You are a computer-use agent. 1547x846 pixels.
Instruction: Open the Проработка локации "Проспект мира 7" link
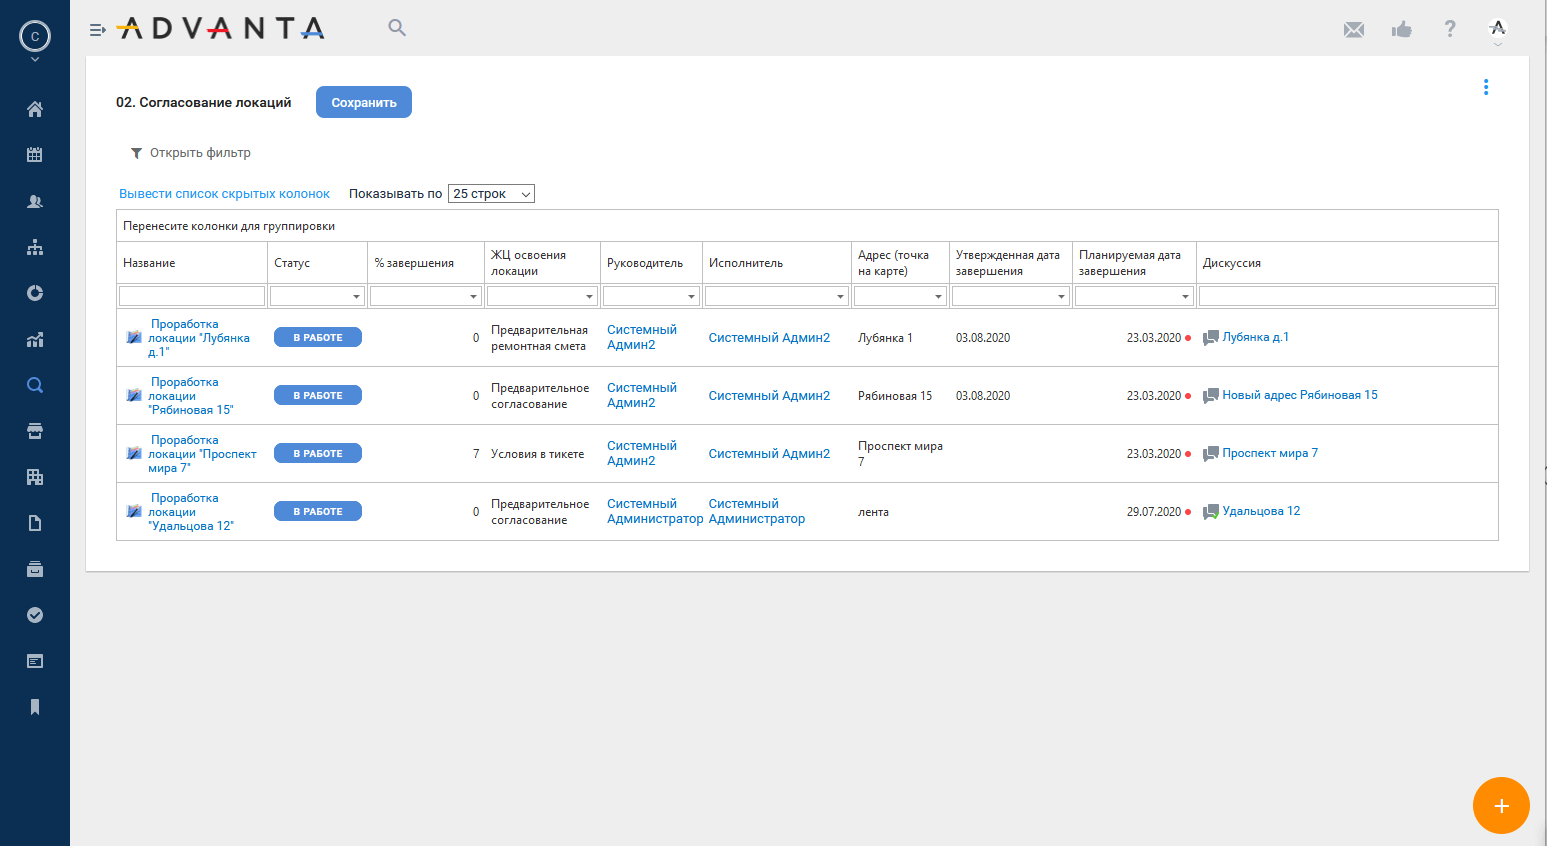202,454
